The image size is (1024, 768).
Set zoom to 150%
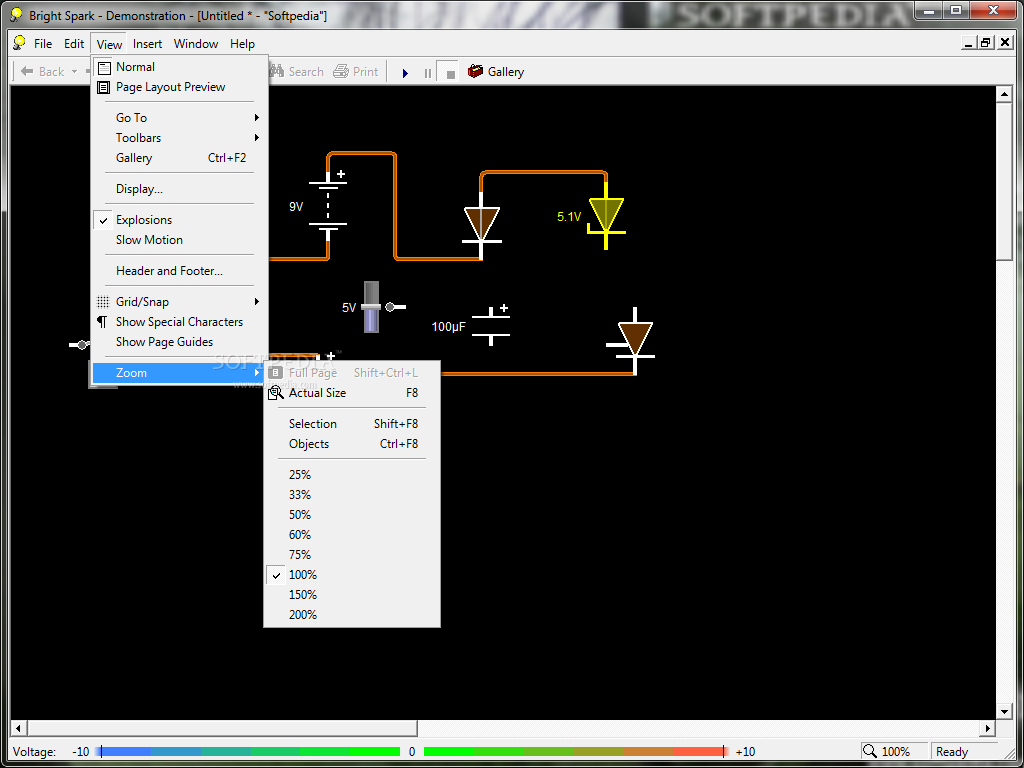[x=352, y=595]
